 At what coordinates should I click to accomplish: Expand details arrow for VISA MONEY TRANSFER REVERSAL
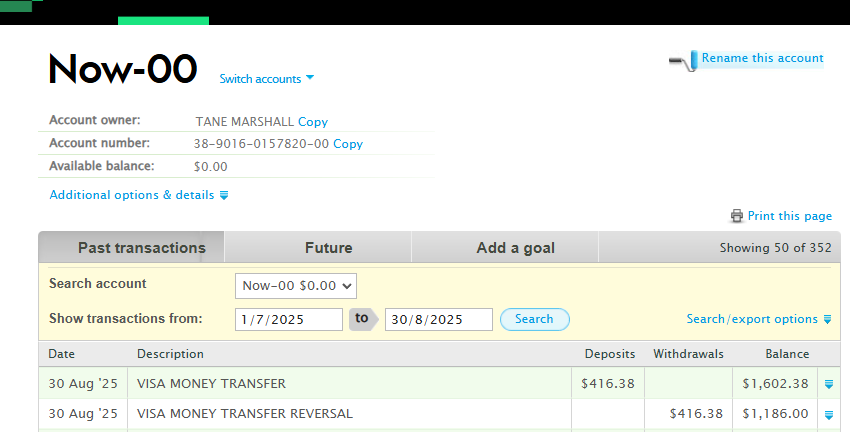[x=828, y=415]
